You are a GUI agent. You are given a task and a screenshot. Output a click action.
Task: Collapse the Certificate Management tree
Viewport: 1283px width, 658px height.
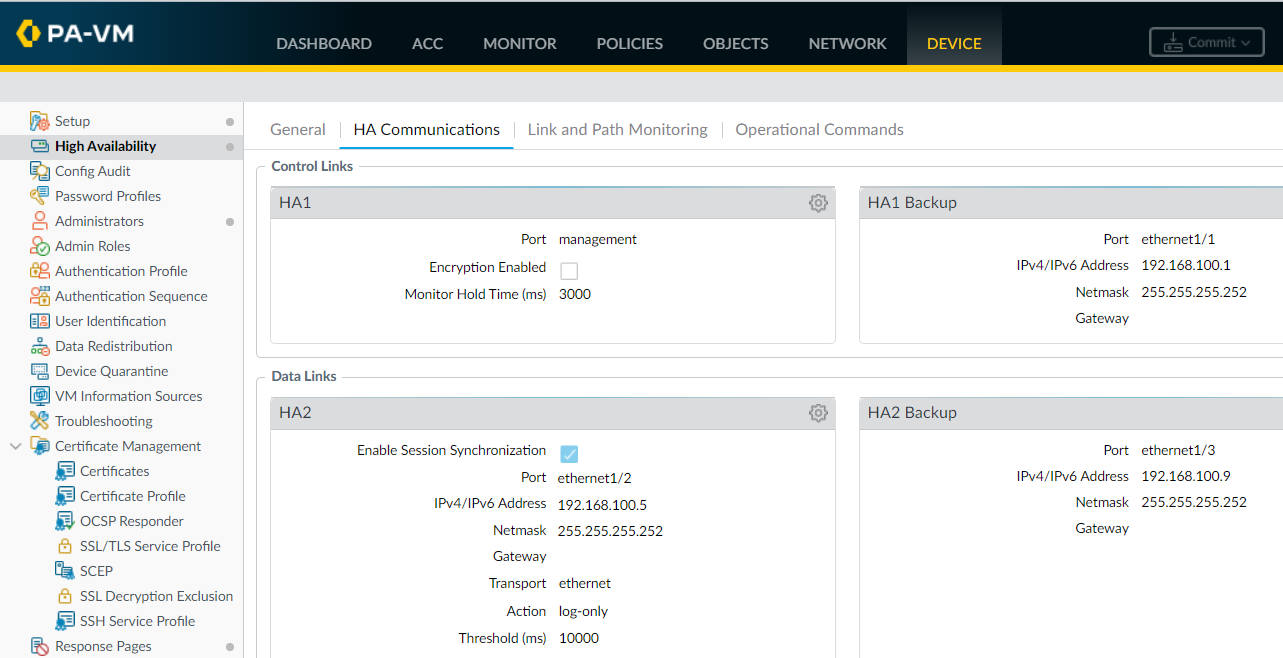click(14, 445)
